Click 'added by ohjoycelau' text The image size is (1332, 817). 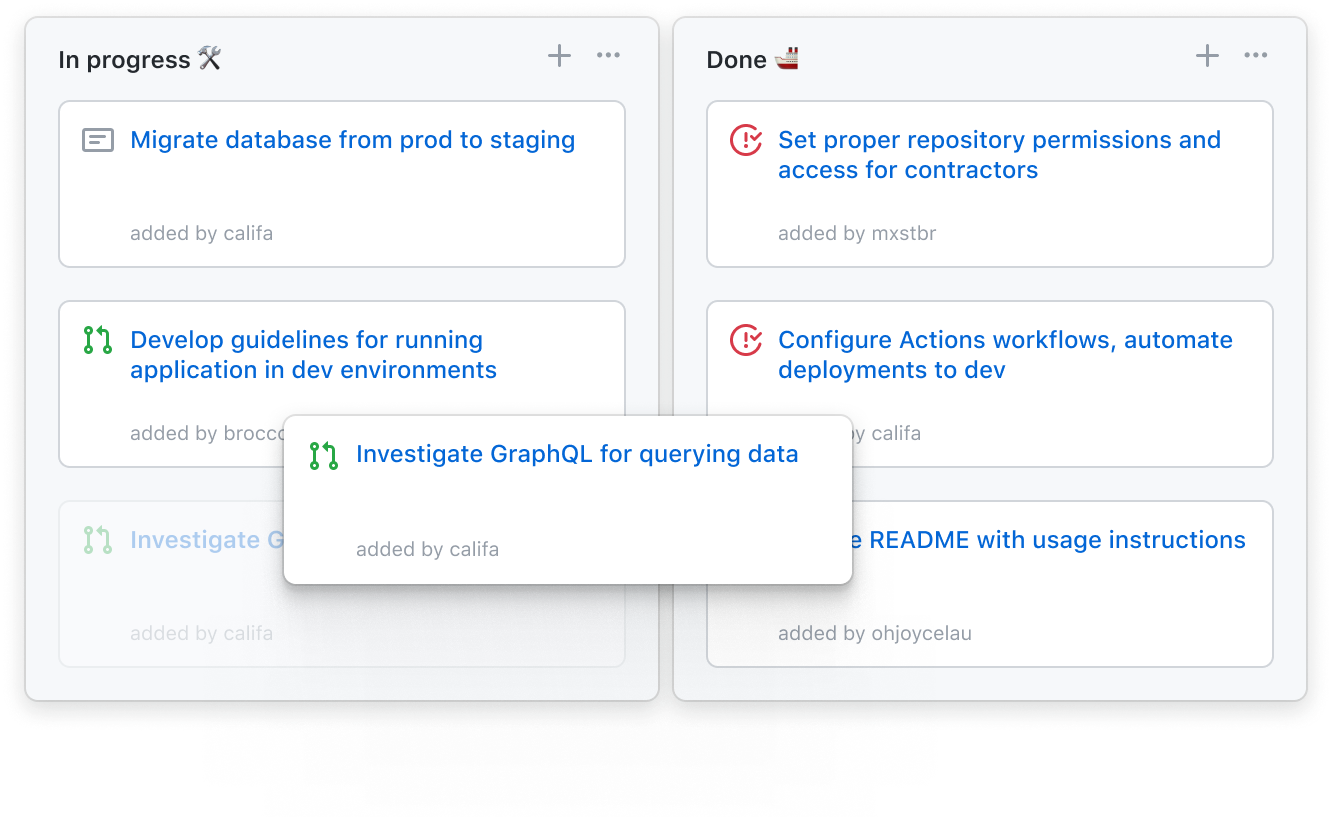pos(874,634)
